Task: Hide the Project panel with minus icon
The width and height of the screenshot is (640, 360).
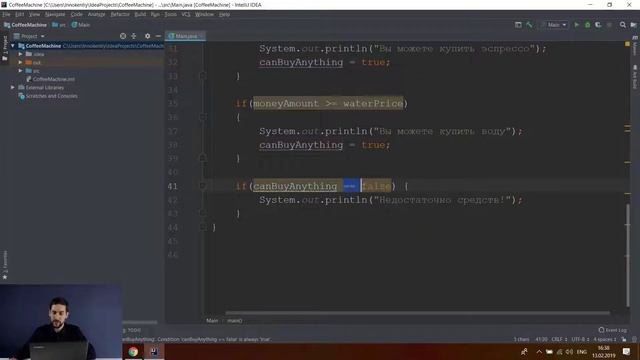Action: point(158,36)
